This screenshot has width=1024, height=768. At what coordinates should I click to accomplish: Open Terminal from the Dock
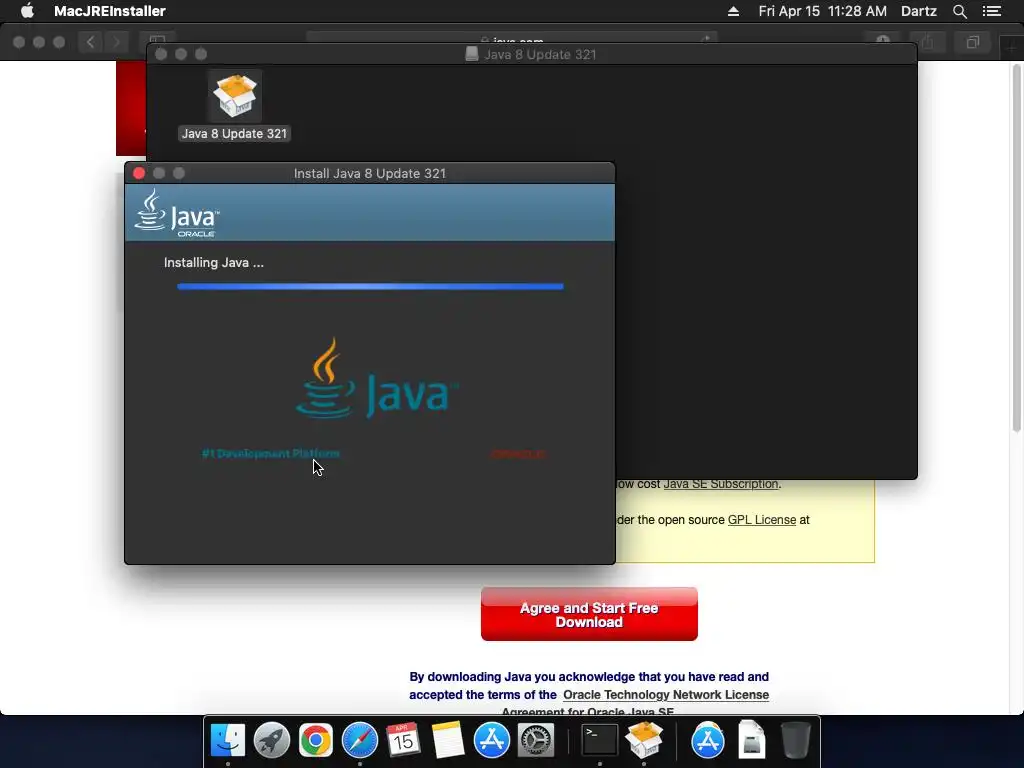coord(600,741)
